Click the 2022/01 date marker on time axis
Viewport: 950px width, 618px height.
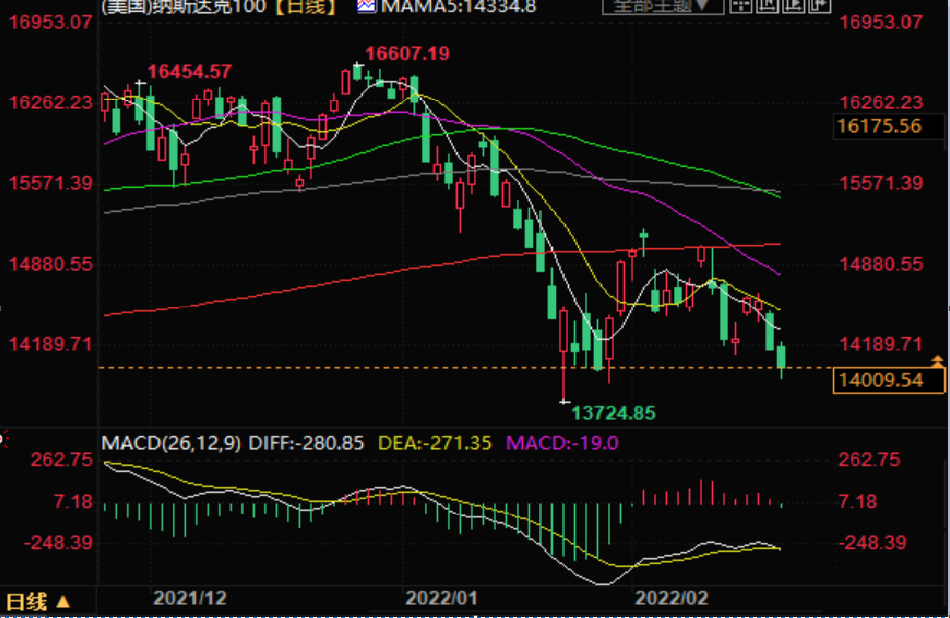pyautogui.click(x=440, y=598)
